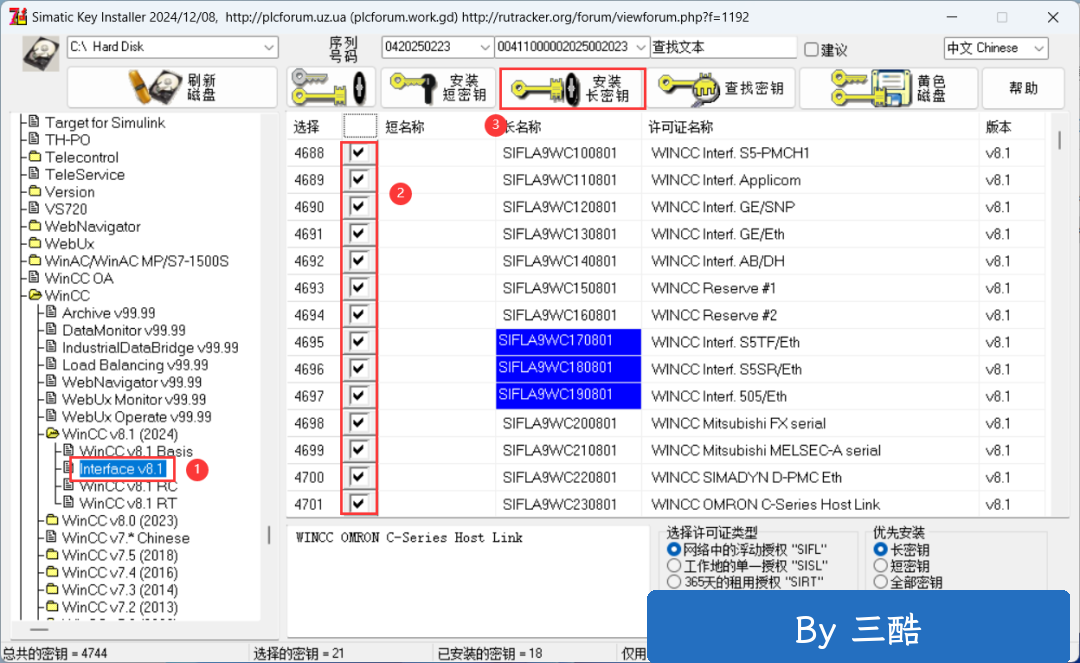Sort by 版本 column header
This screenshot has height=663, width=1080.
click(x=998, y=127)
